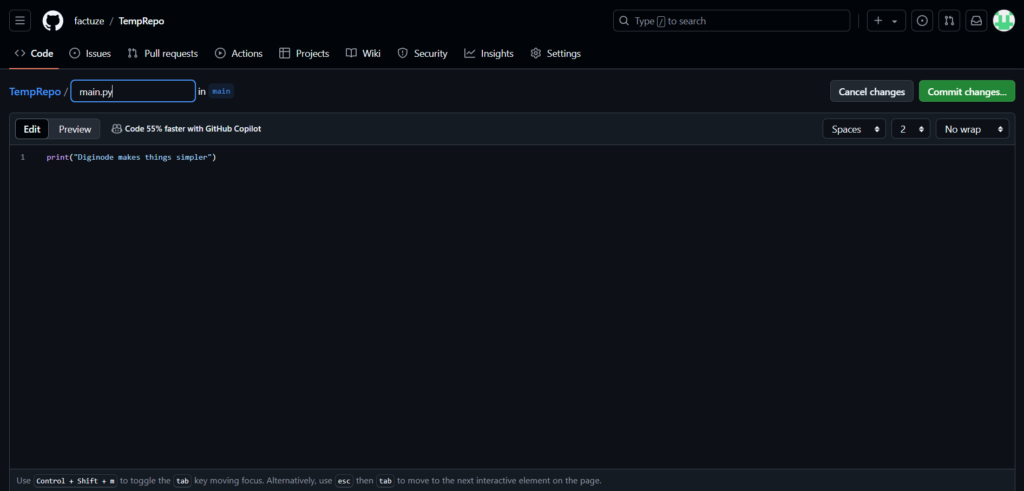Click the main.py filename input field

(133, 92)
